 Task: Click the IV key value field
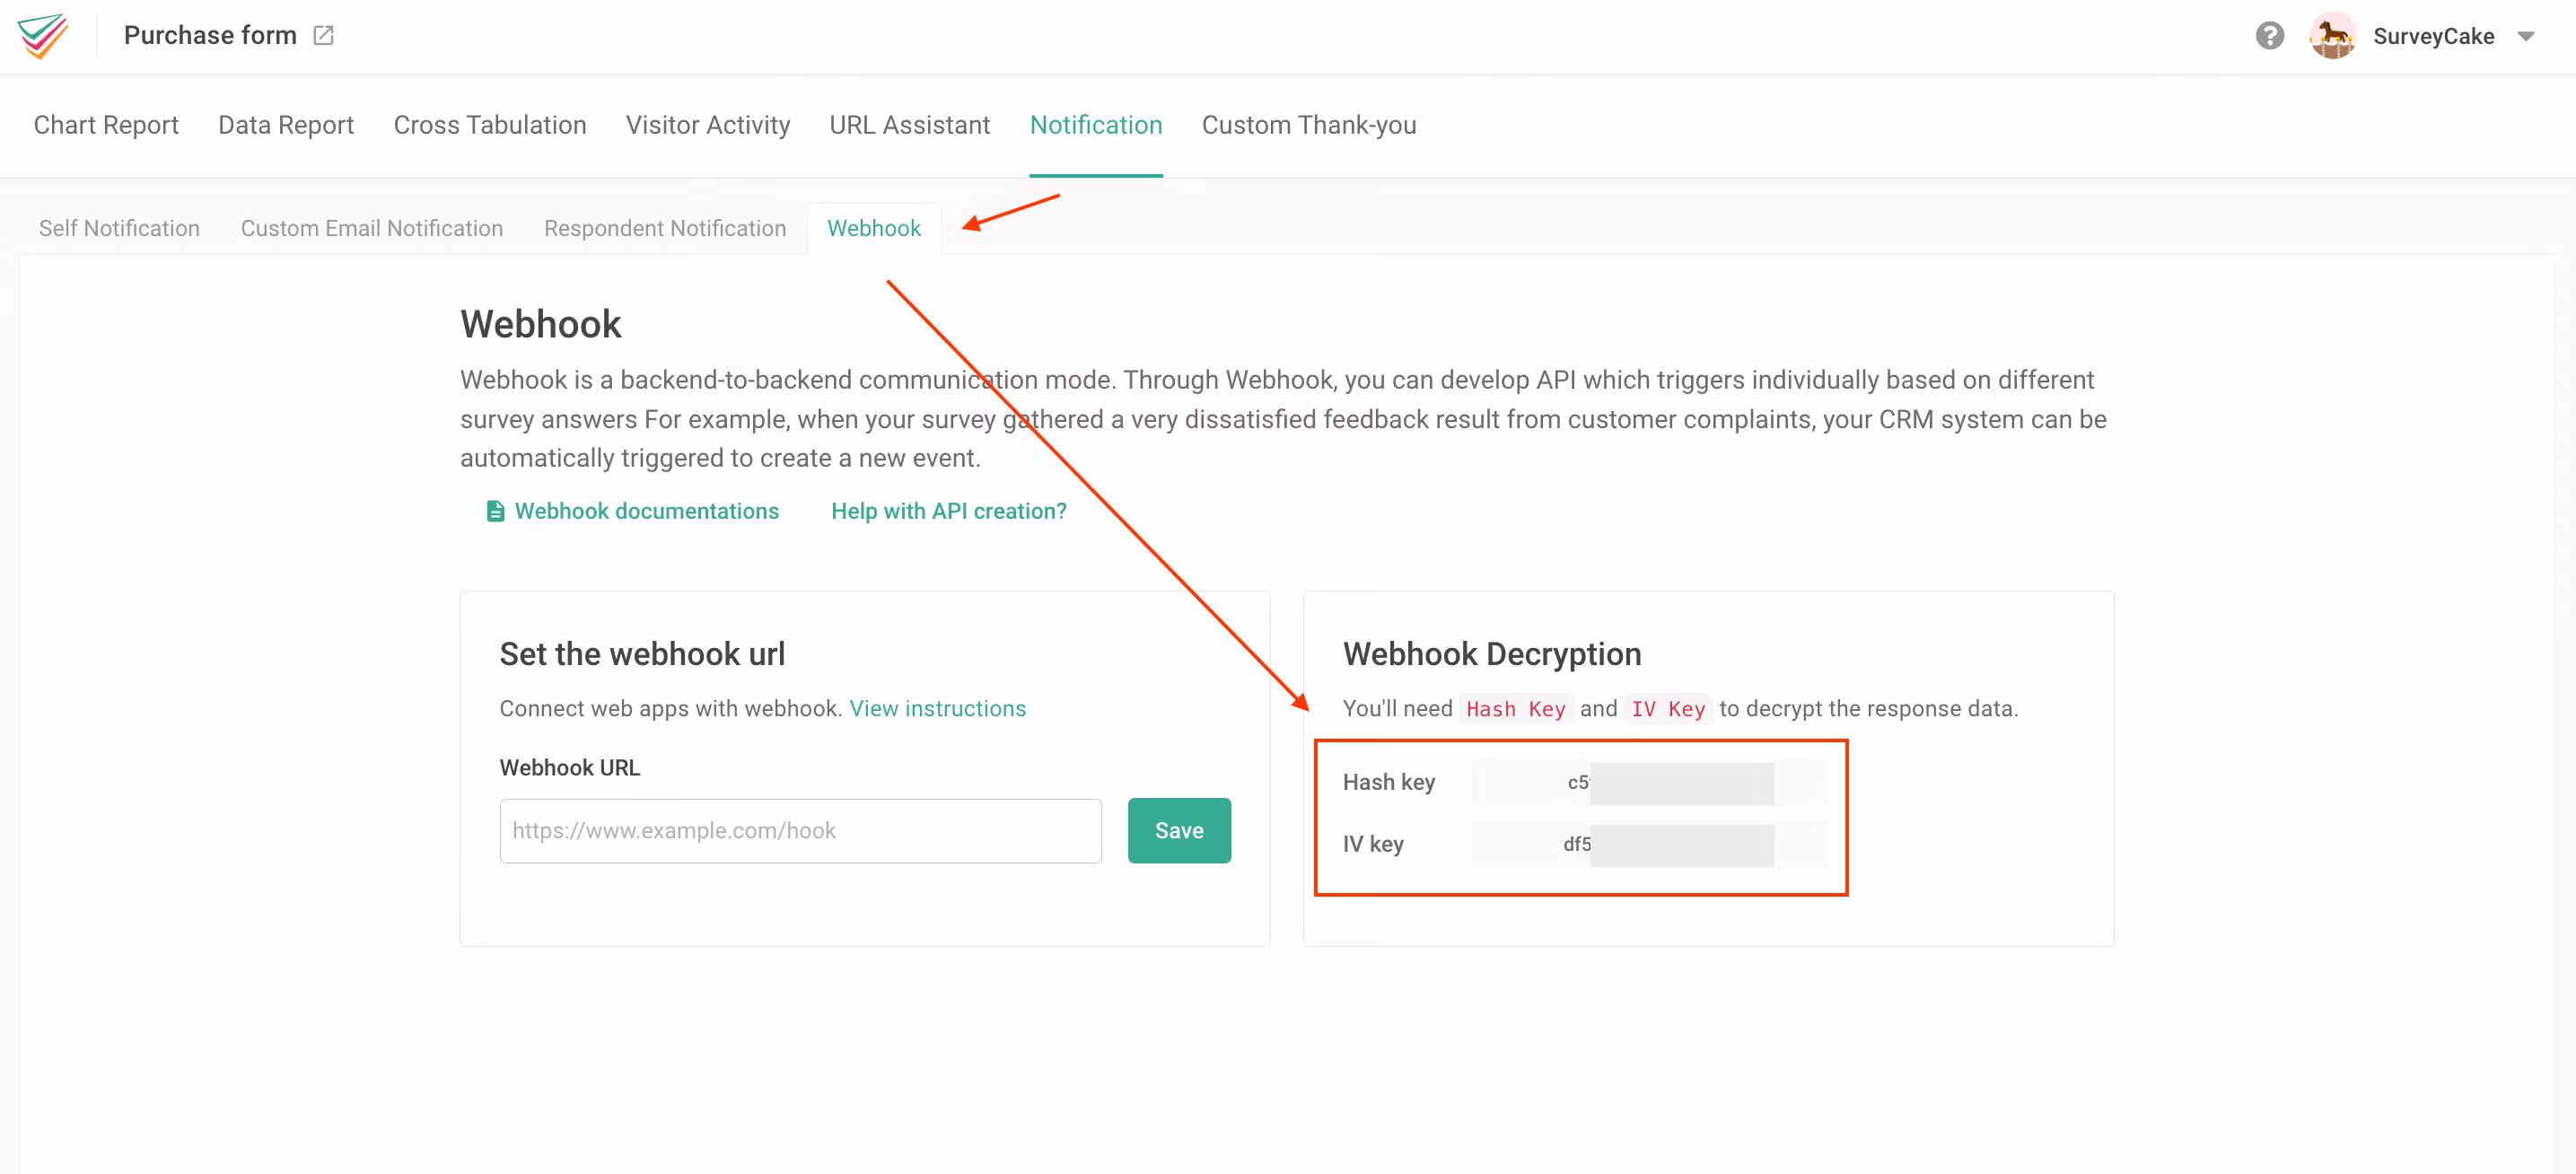pyautogui.click(x=1648, y=845)
